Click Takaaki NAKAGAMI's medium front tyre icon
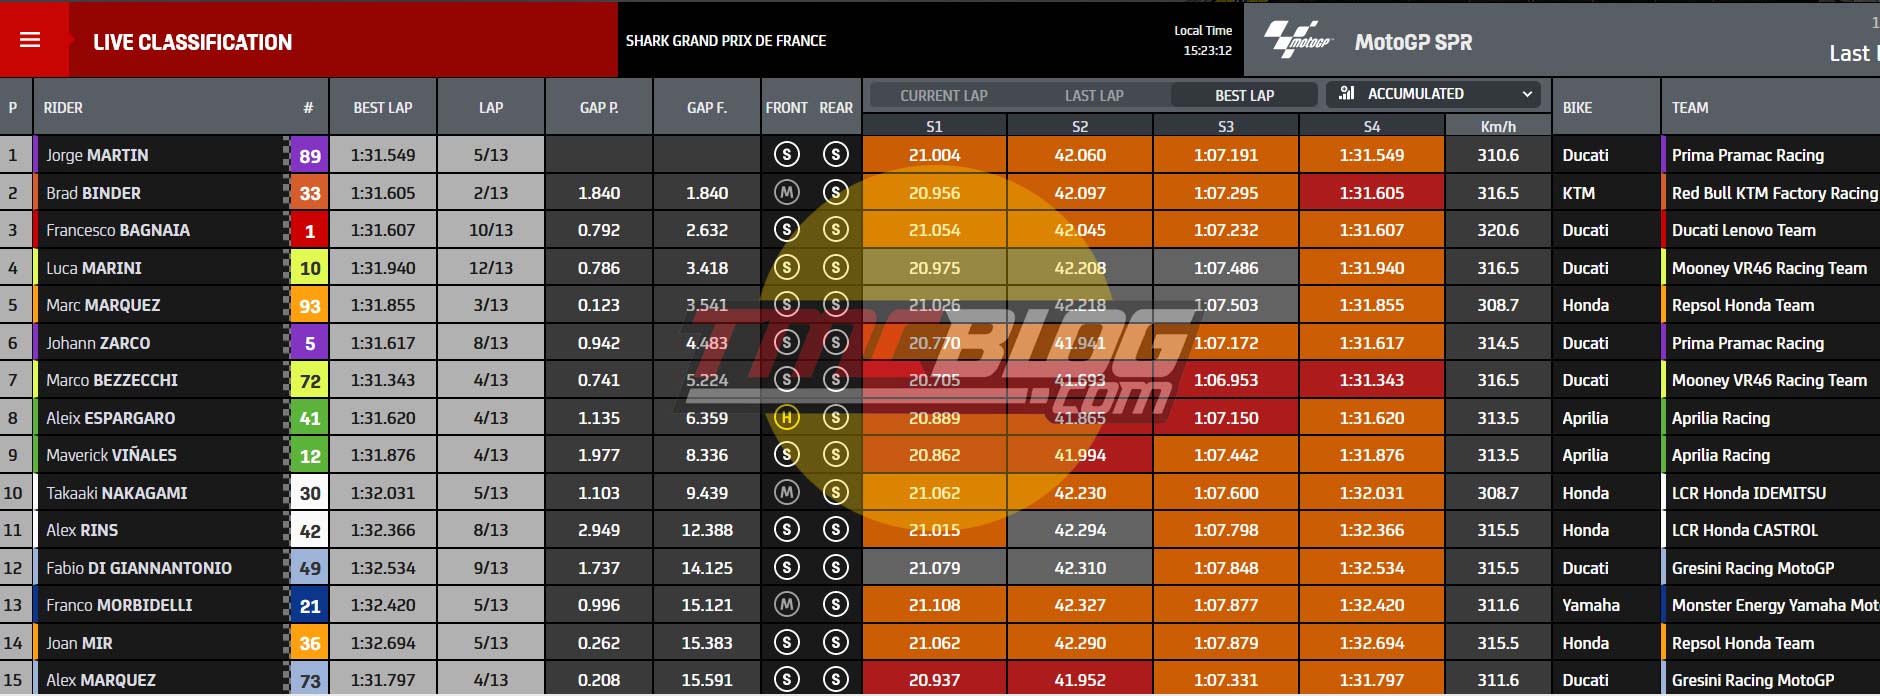The height and width of the screenshot is (696, 1880). point(787,492)
